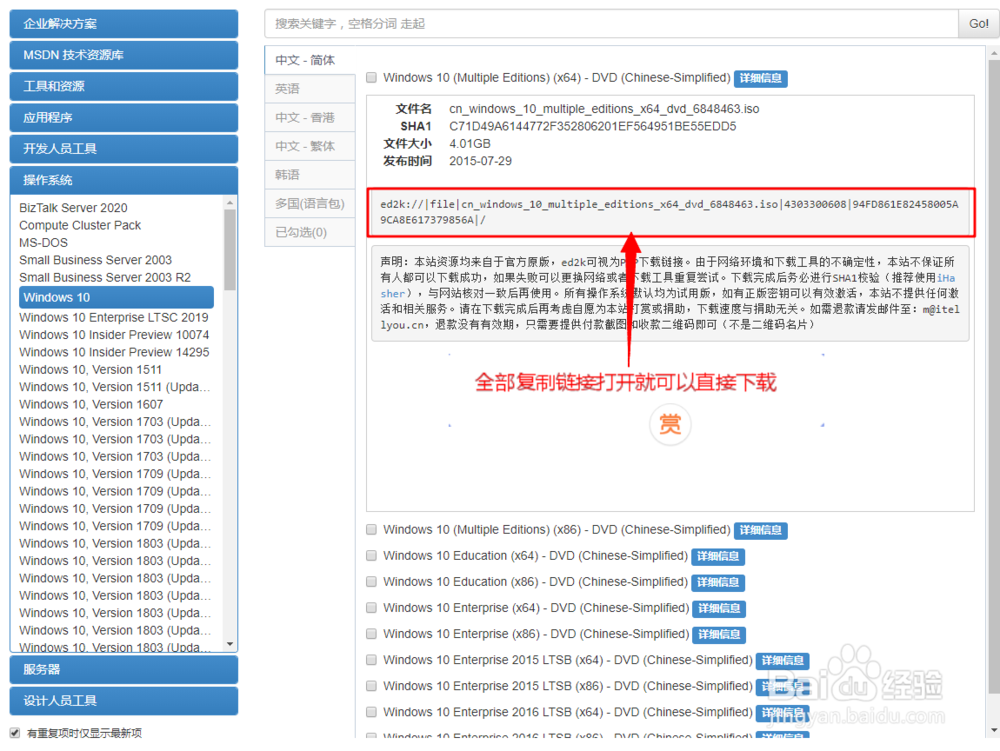Click the search keyword input field
Image resolution: width=1000 pixels, height=751 pixels.
coord(600,23)
